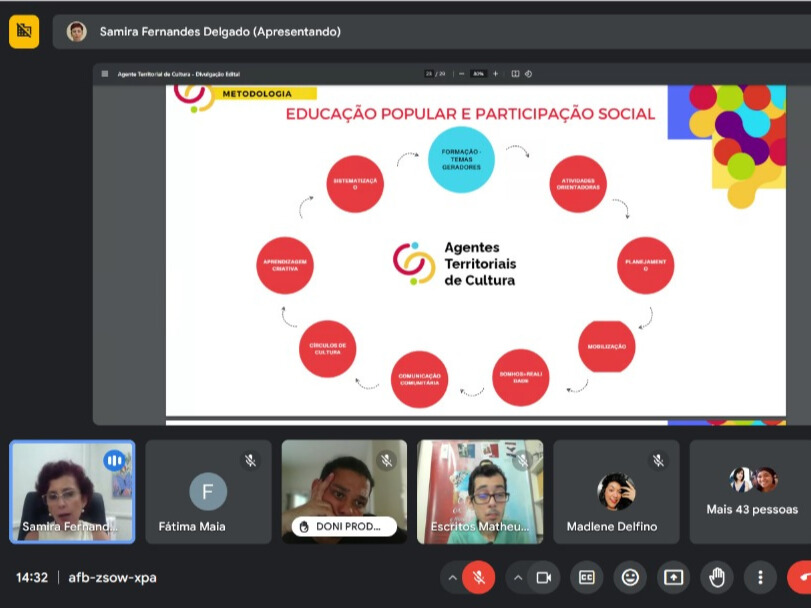Viewport: 811px width, 608px height.
Task: Click the PDF zoom out minus button
Action: pos(462,74)
